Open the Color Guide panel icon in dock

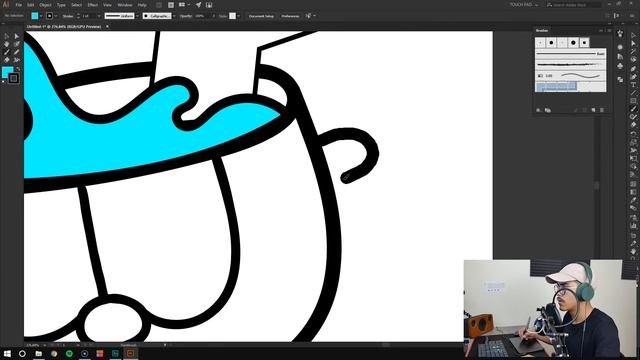(620, 57)
